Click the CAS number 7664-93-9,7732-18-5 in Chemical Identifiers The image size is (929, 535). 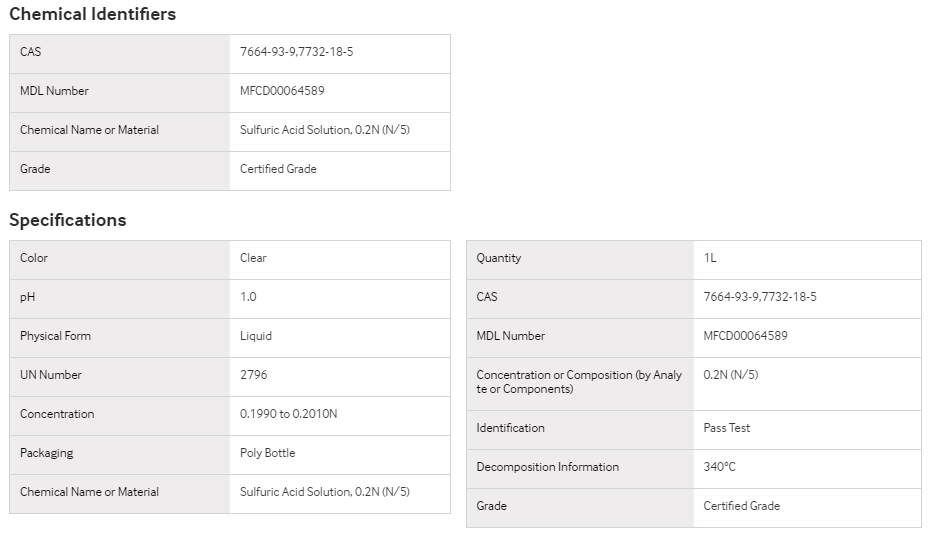[x=296, y=52]
